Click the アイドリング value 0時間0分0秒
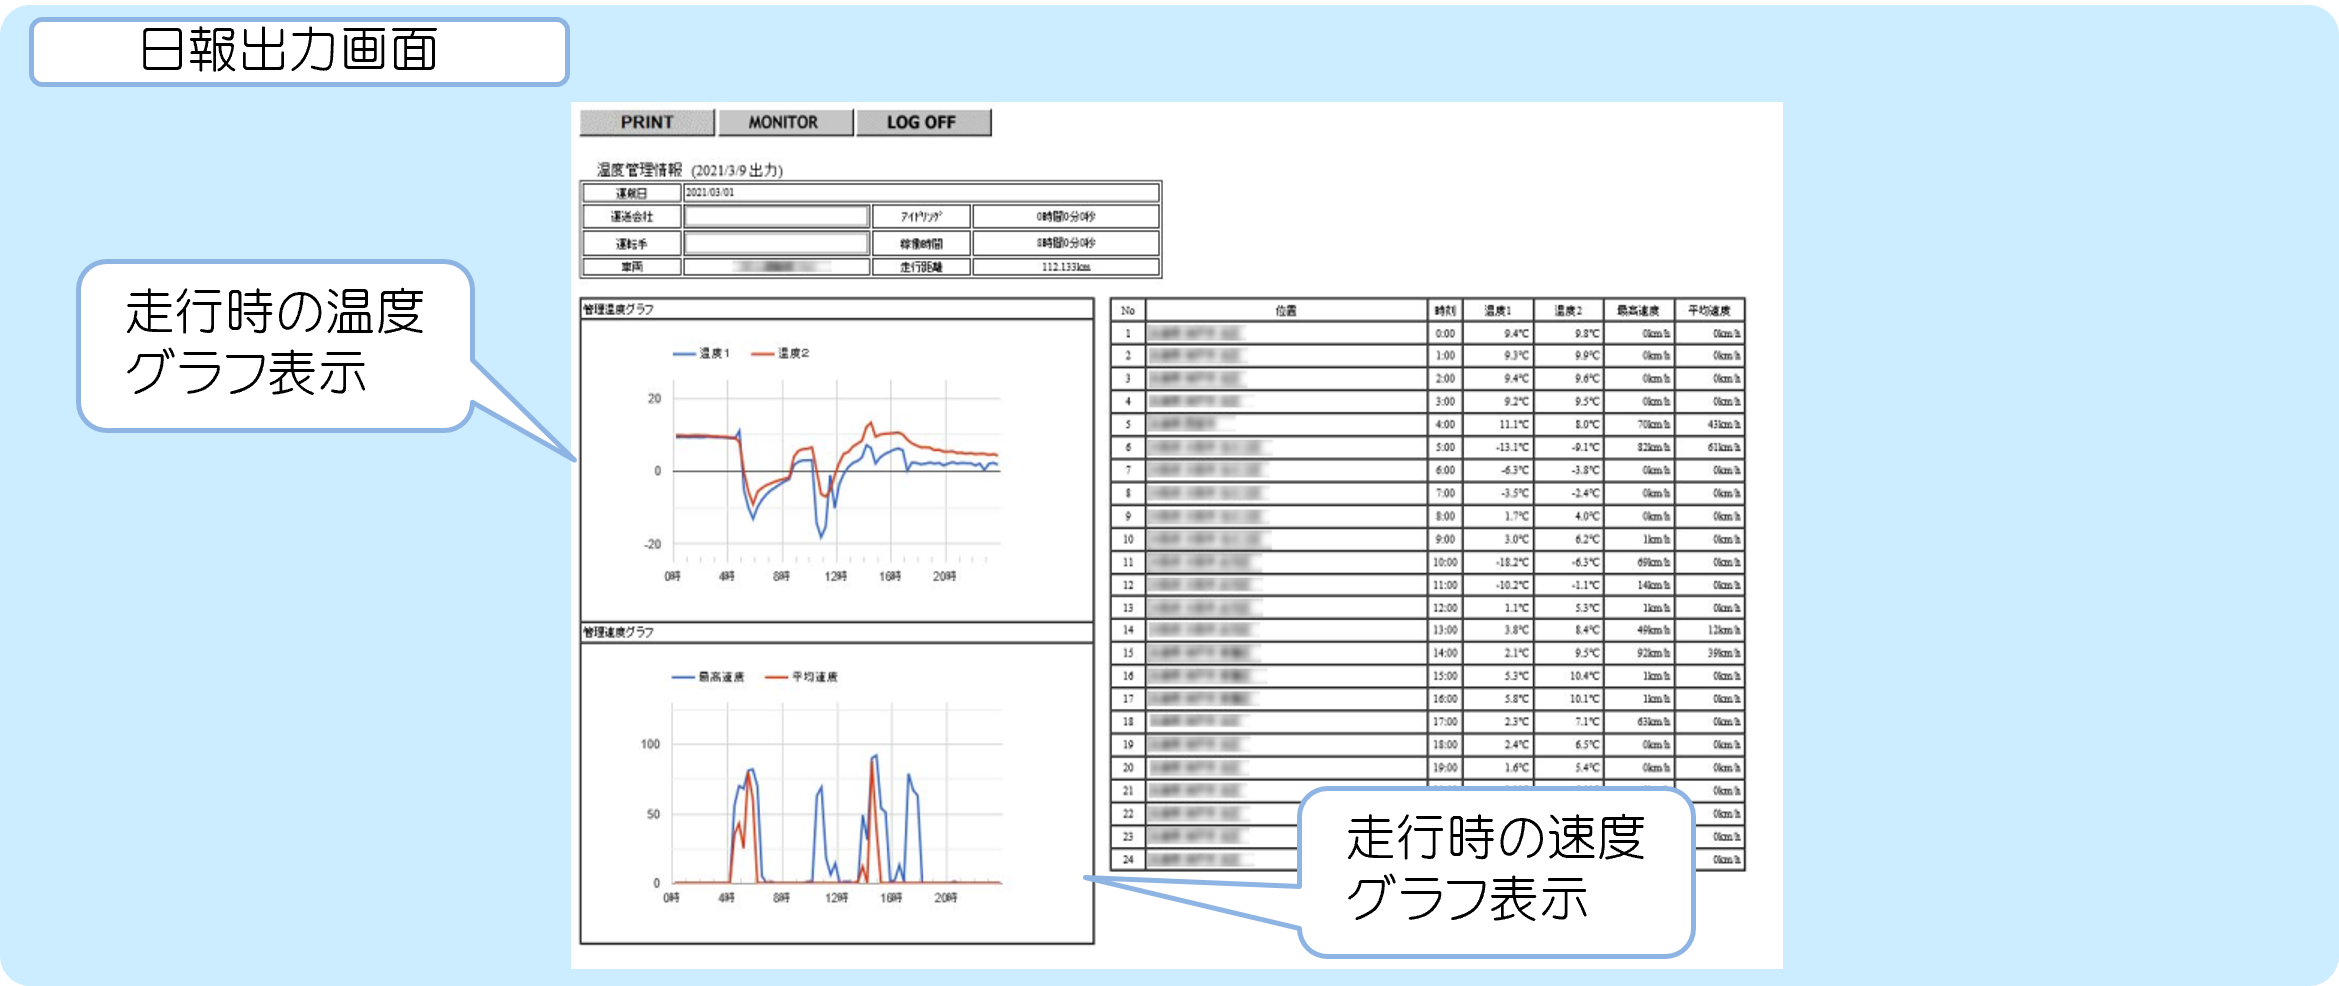This screenshot has height=986, width=2339. click(1066, 216)
